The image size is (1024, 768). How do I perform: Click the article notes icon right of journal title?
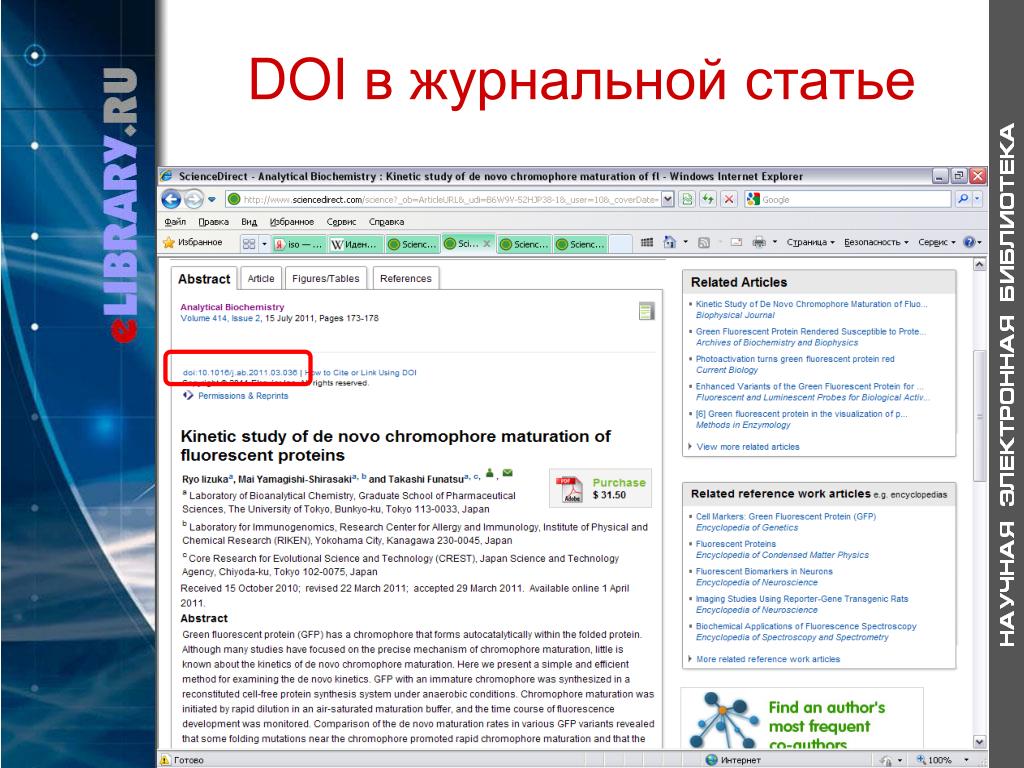point(647,312)
